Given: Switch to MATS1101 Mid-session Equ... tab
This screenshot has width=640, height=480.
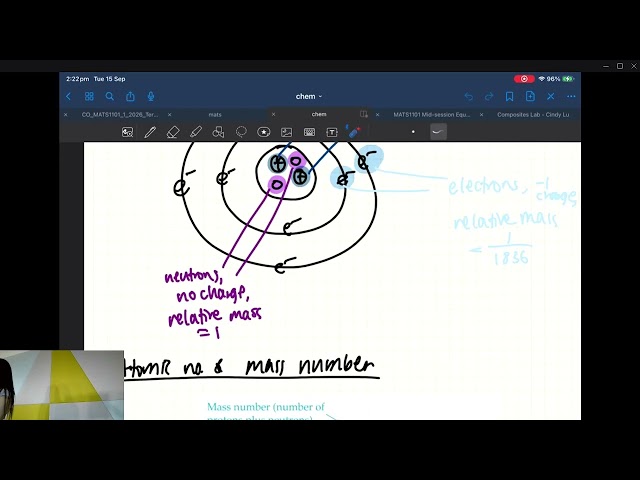Looking at the screenshot, I should [431, 115].
